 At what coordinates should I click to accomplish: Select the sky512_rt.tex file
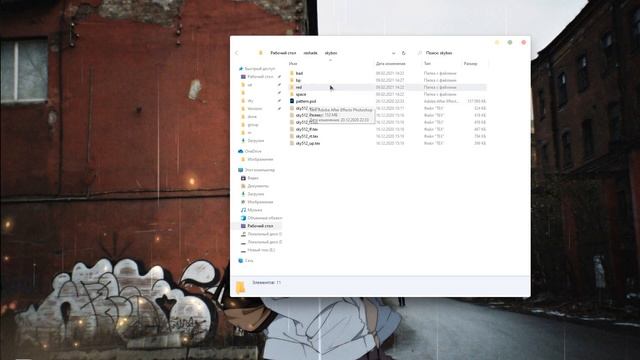pos(307,136)
